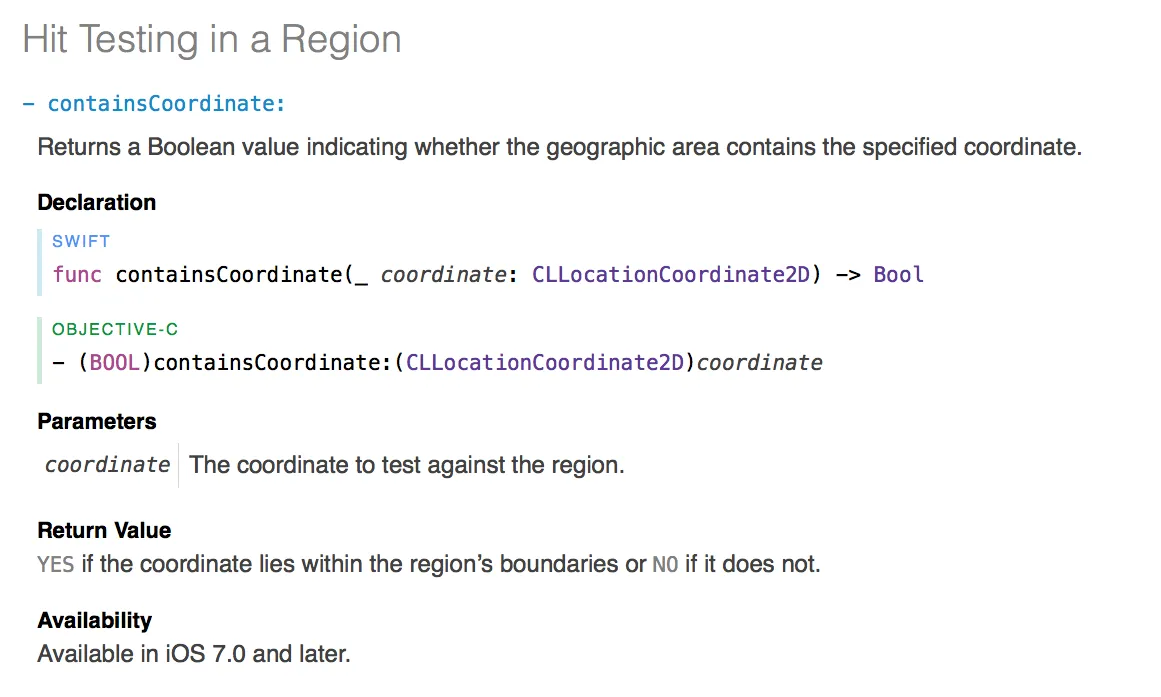This screenshot has height=697, width=1161.
Task: Click the italic coordinate argument in Swift declaration
Action: click(444, 275)
